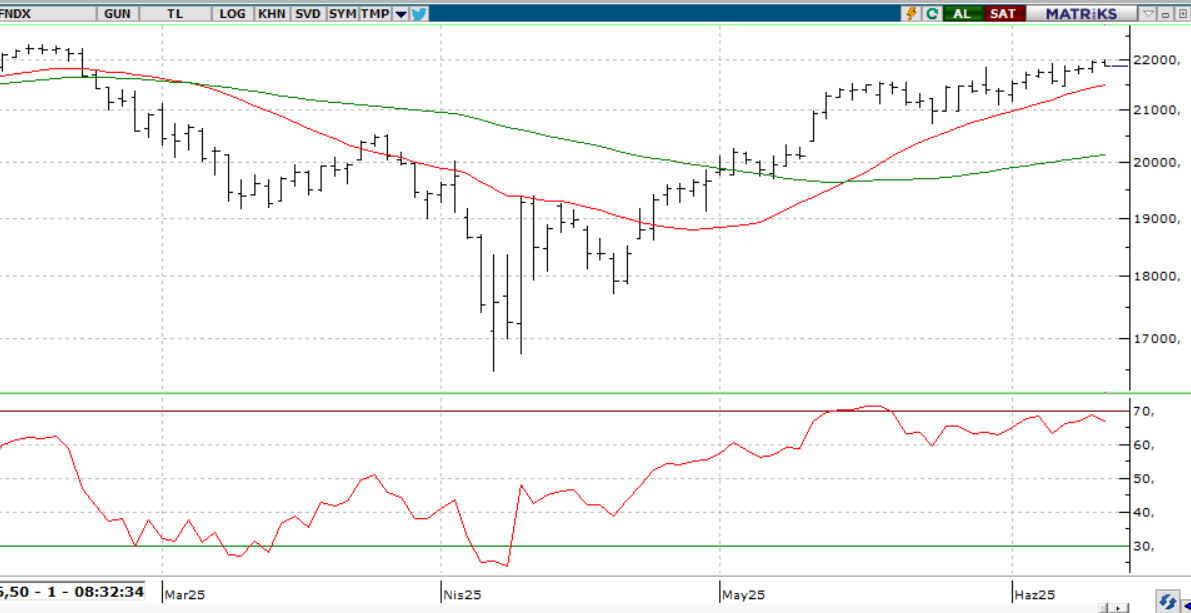This screenshot has width=1191, height=613.
Task: Click the Haz25 date label
Action: tap(1036, 594)
